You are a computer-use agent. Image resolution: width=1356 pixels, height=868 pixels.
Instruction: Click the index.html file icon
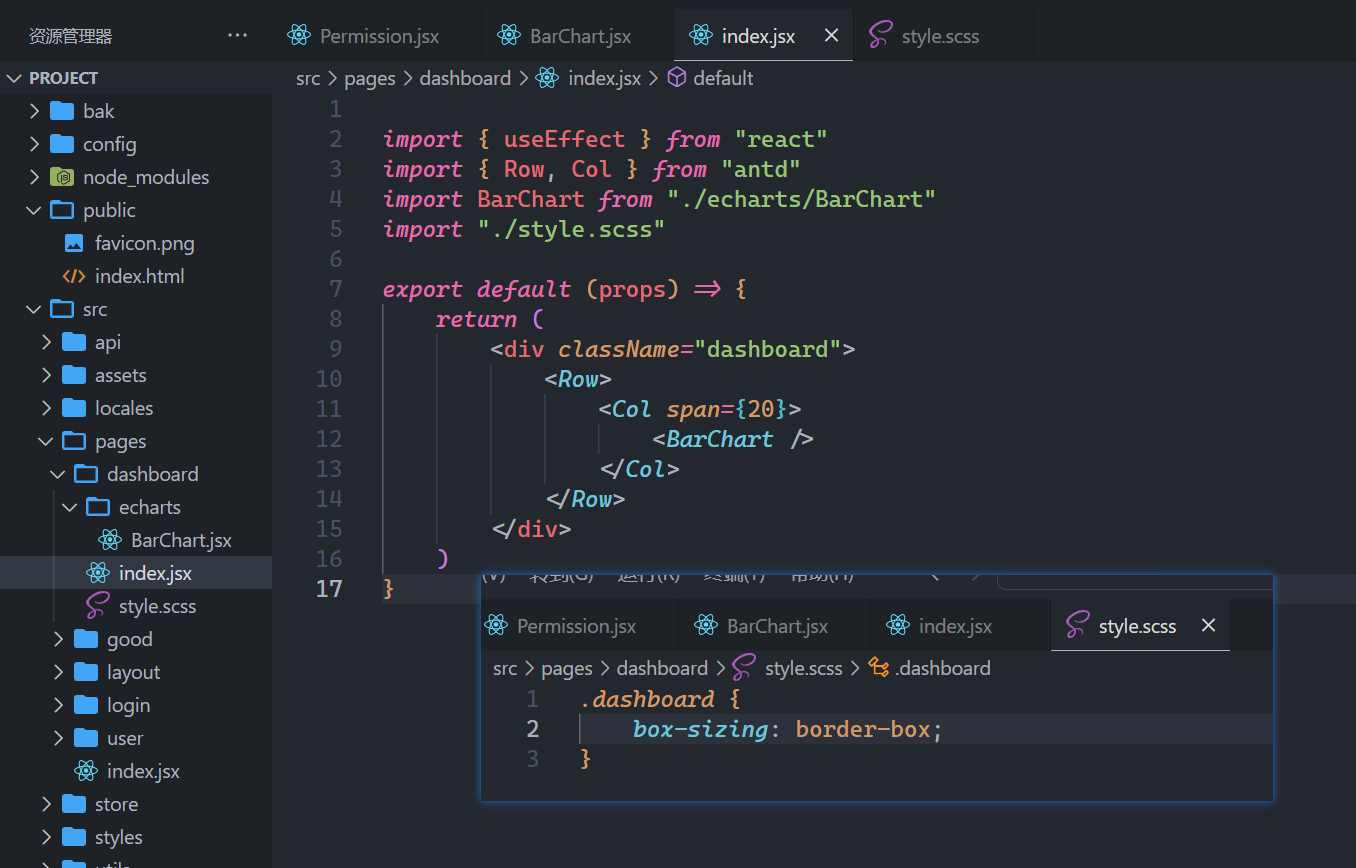click(x=74, y=276)
